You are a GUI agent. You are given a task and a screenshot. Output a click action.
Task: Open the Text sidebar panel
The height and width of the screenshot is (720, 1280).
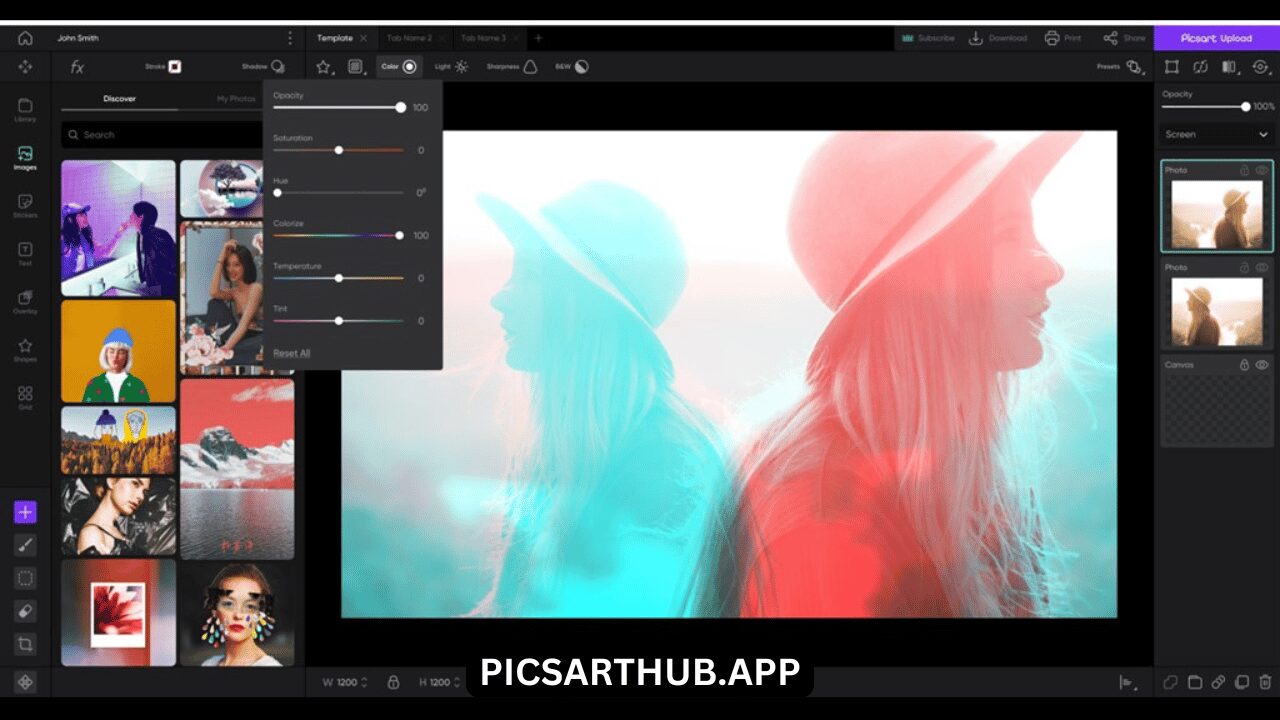click(x=25, y=254)
